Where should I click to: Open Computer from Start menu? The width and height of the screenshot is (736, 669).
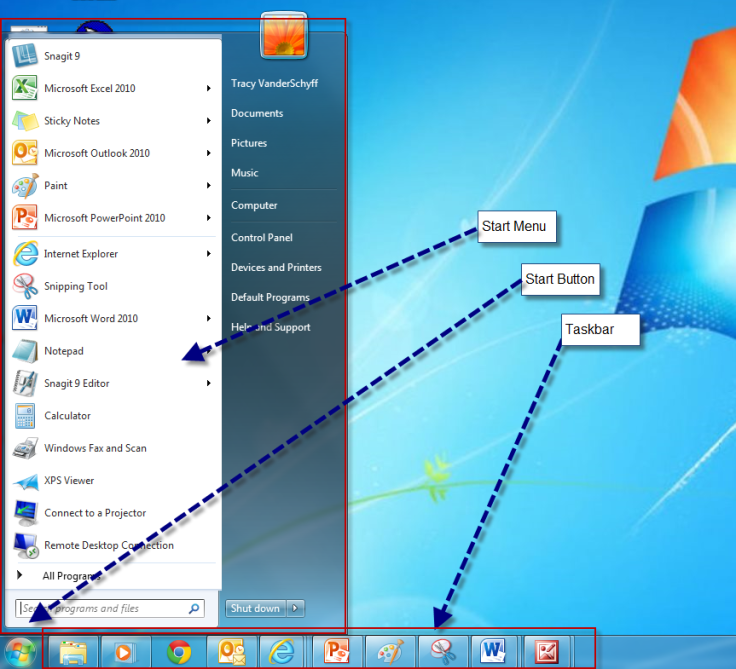pyautogui.click(x=254, y=205)
